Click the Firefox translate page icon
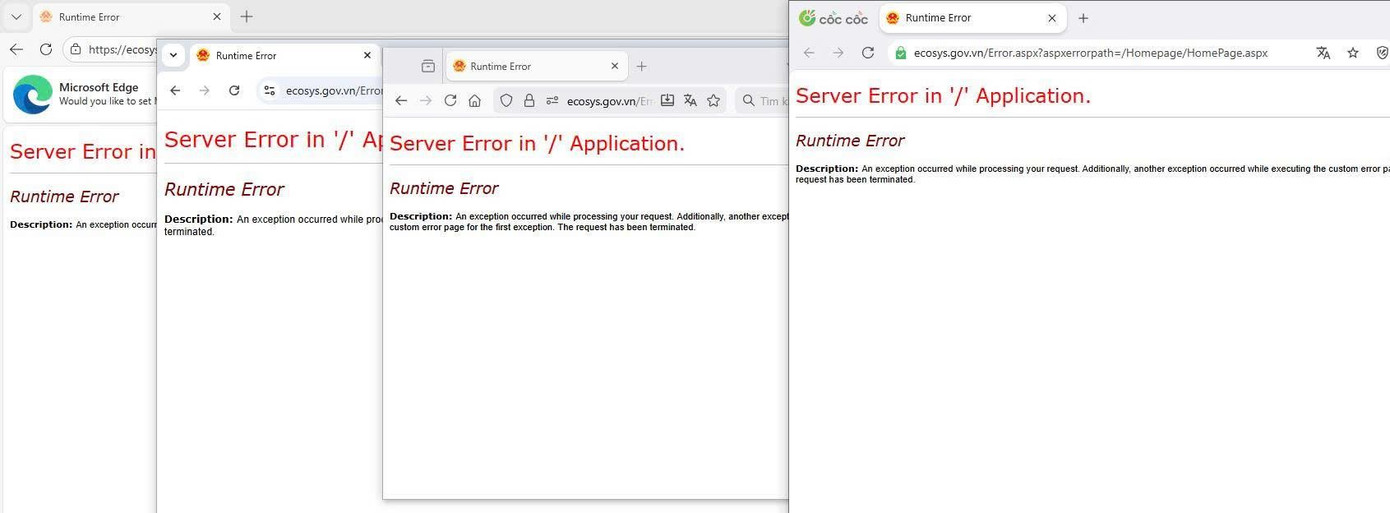 point(690,101)
